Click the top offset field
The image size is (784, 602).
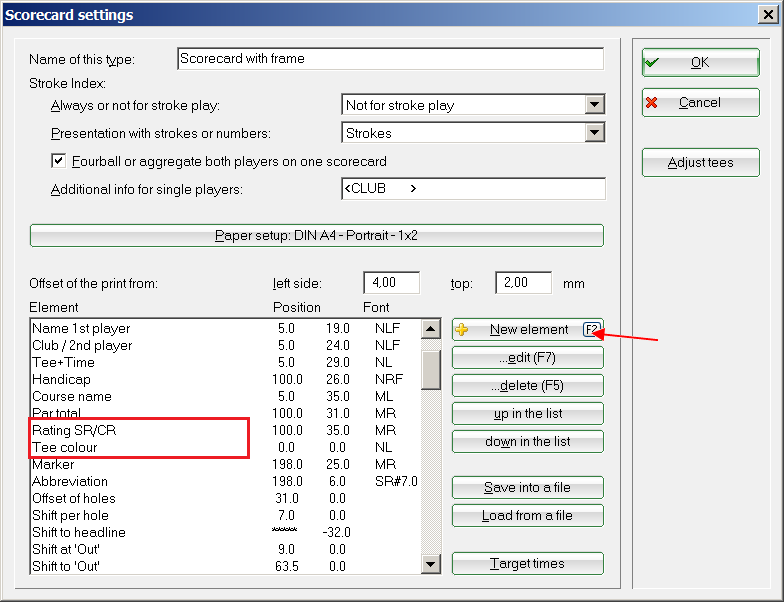click(x=523, y=283)
